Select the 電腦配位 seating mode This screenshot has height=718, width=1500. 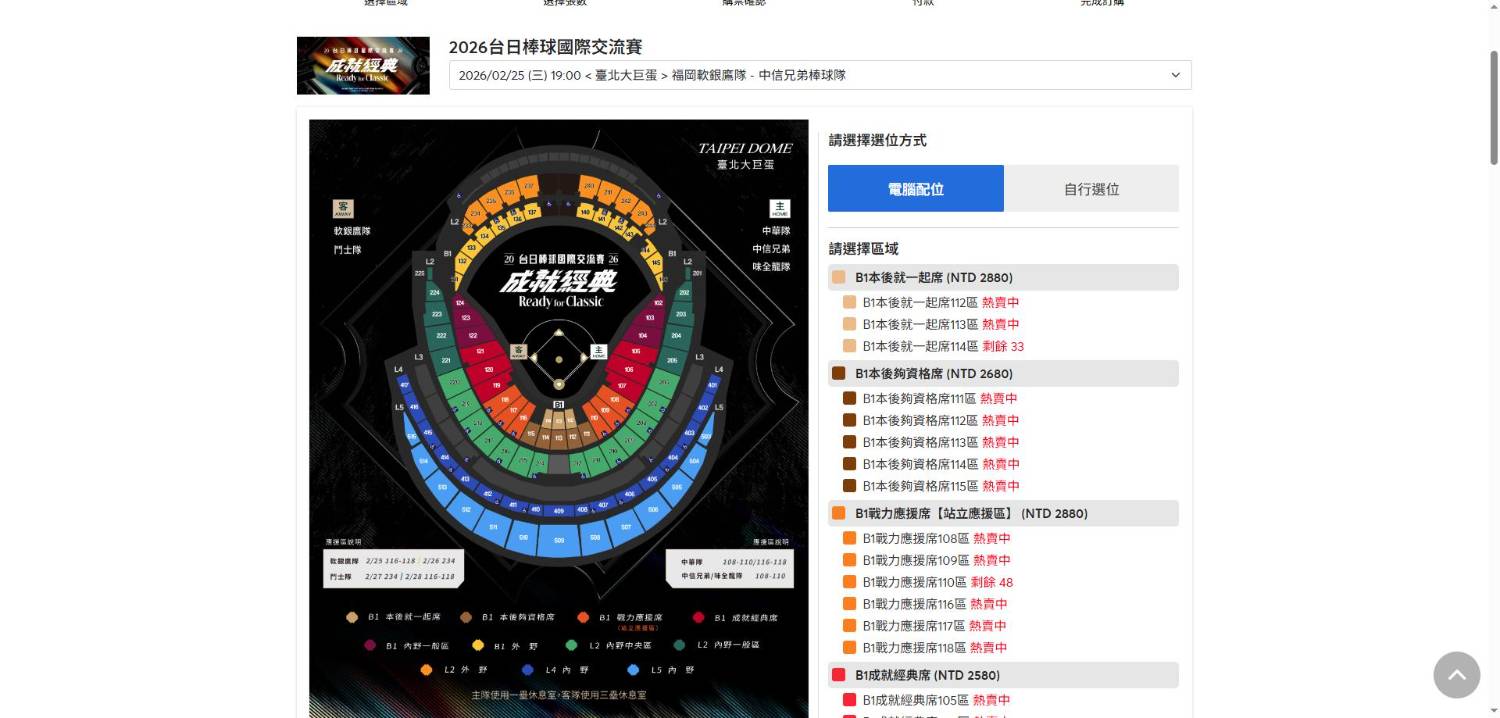pos(915,188)
